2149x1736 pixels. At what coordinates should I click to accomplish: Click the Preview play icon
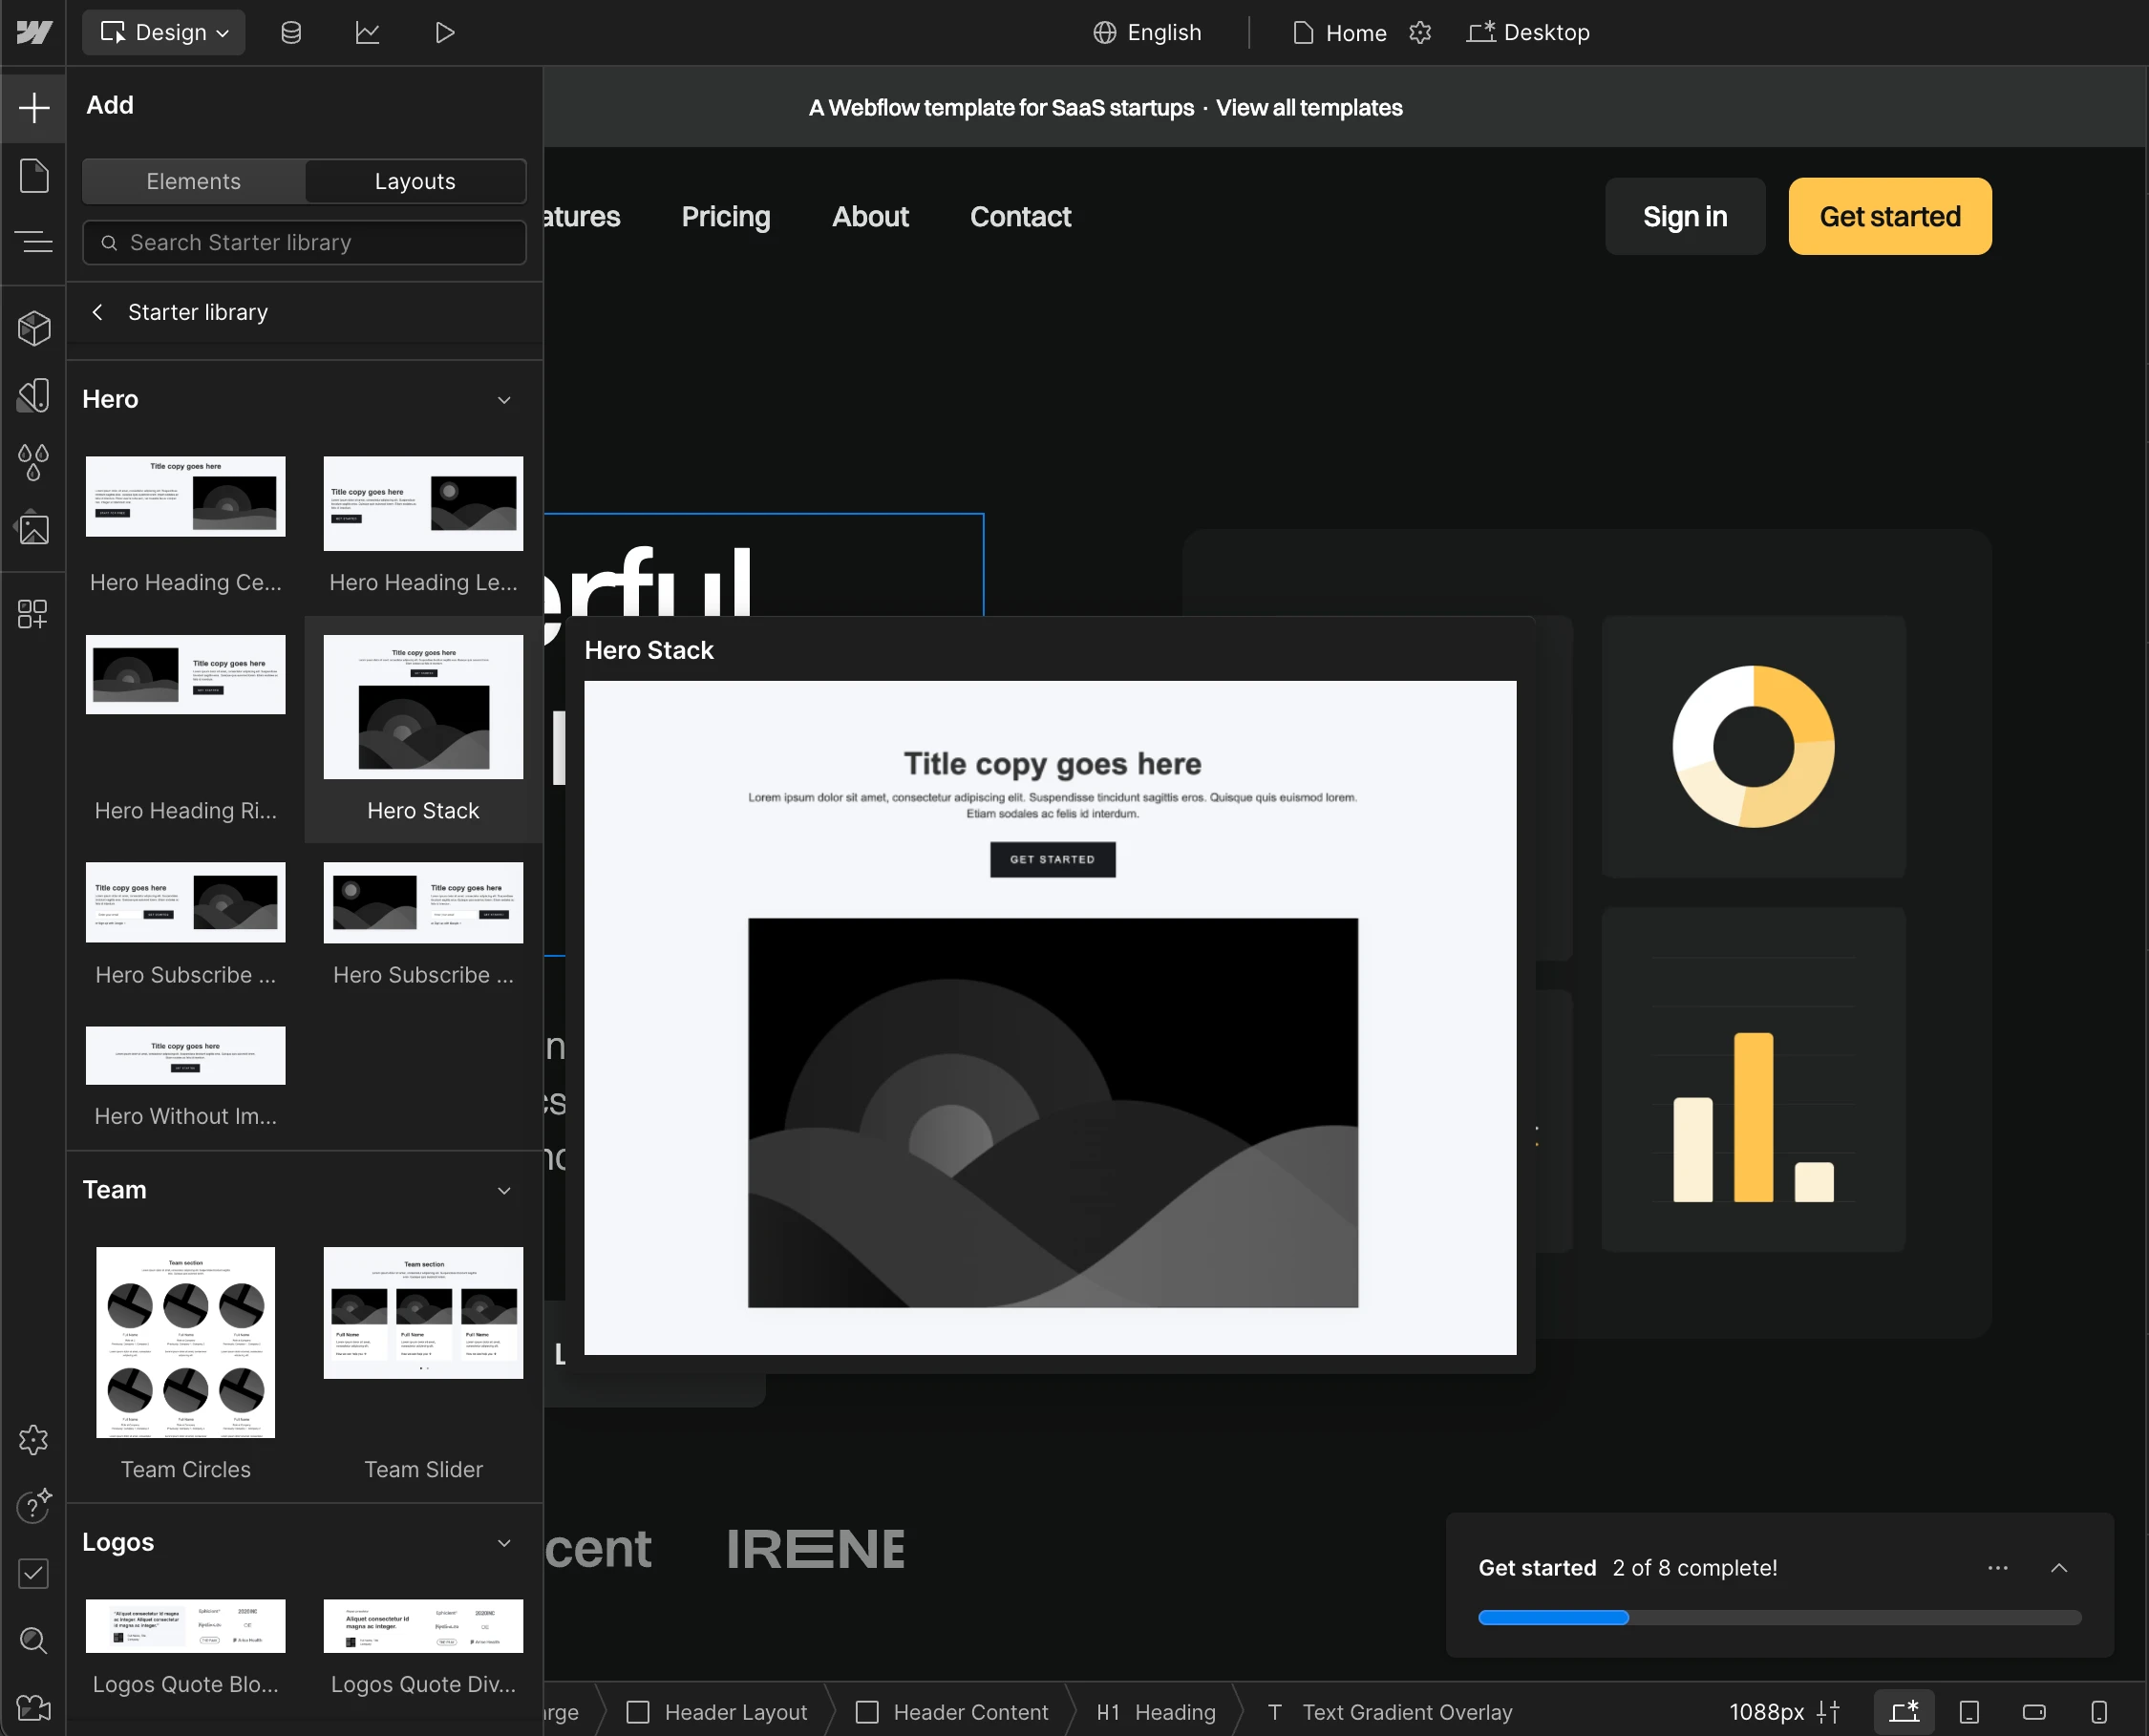coord(445,33)
